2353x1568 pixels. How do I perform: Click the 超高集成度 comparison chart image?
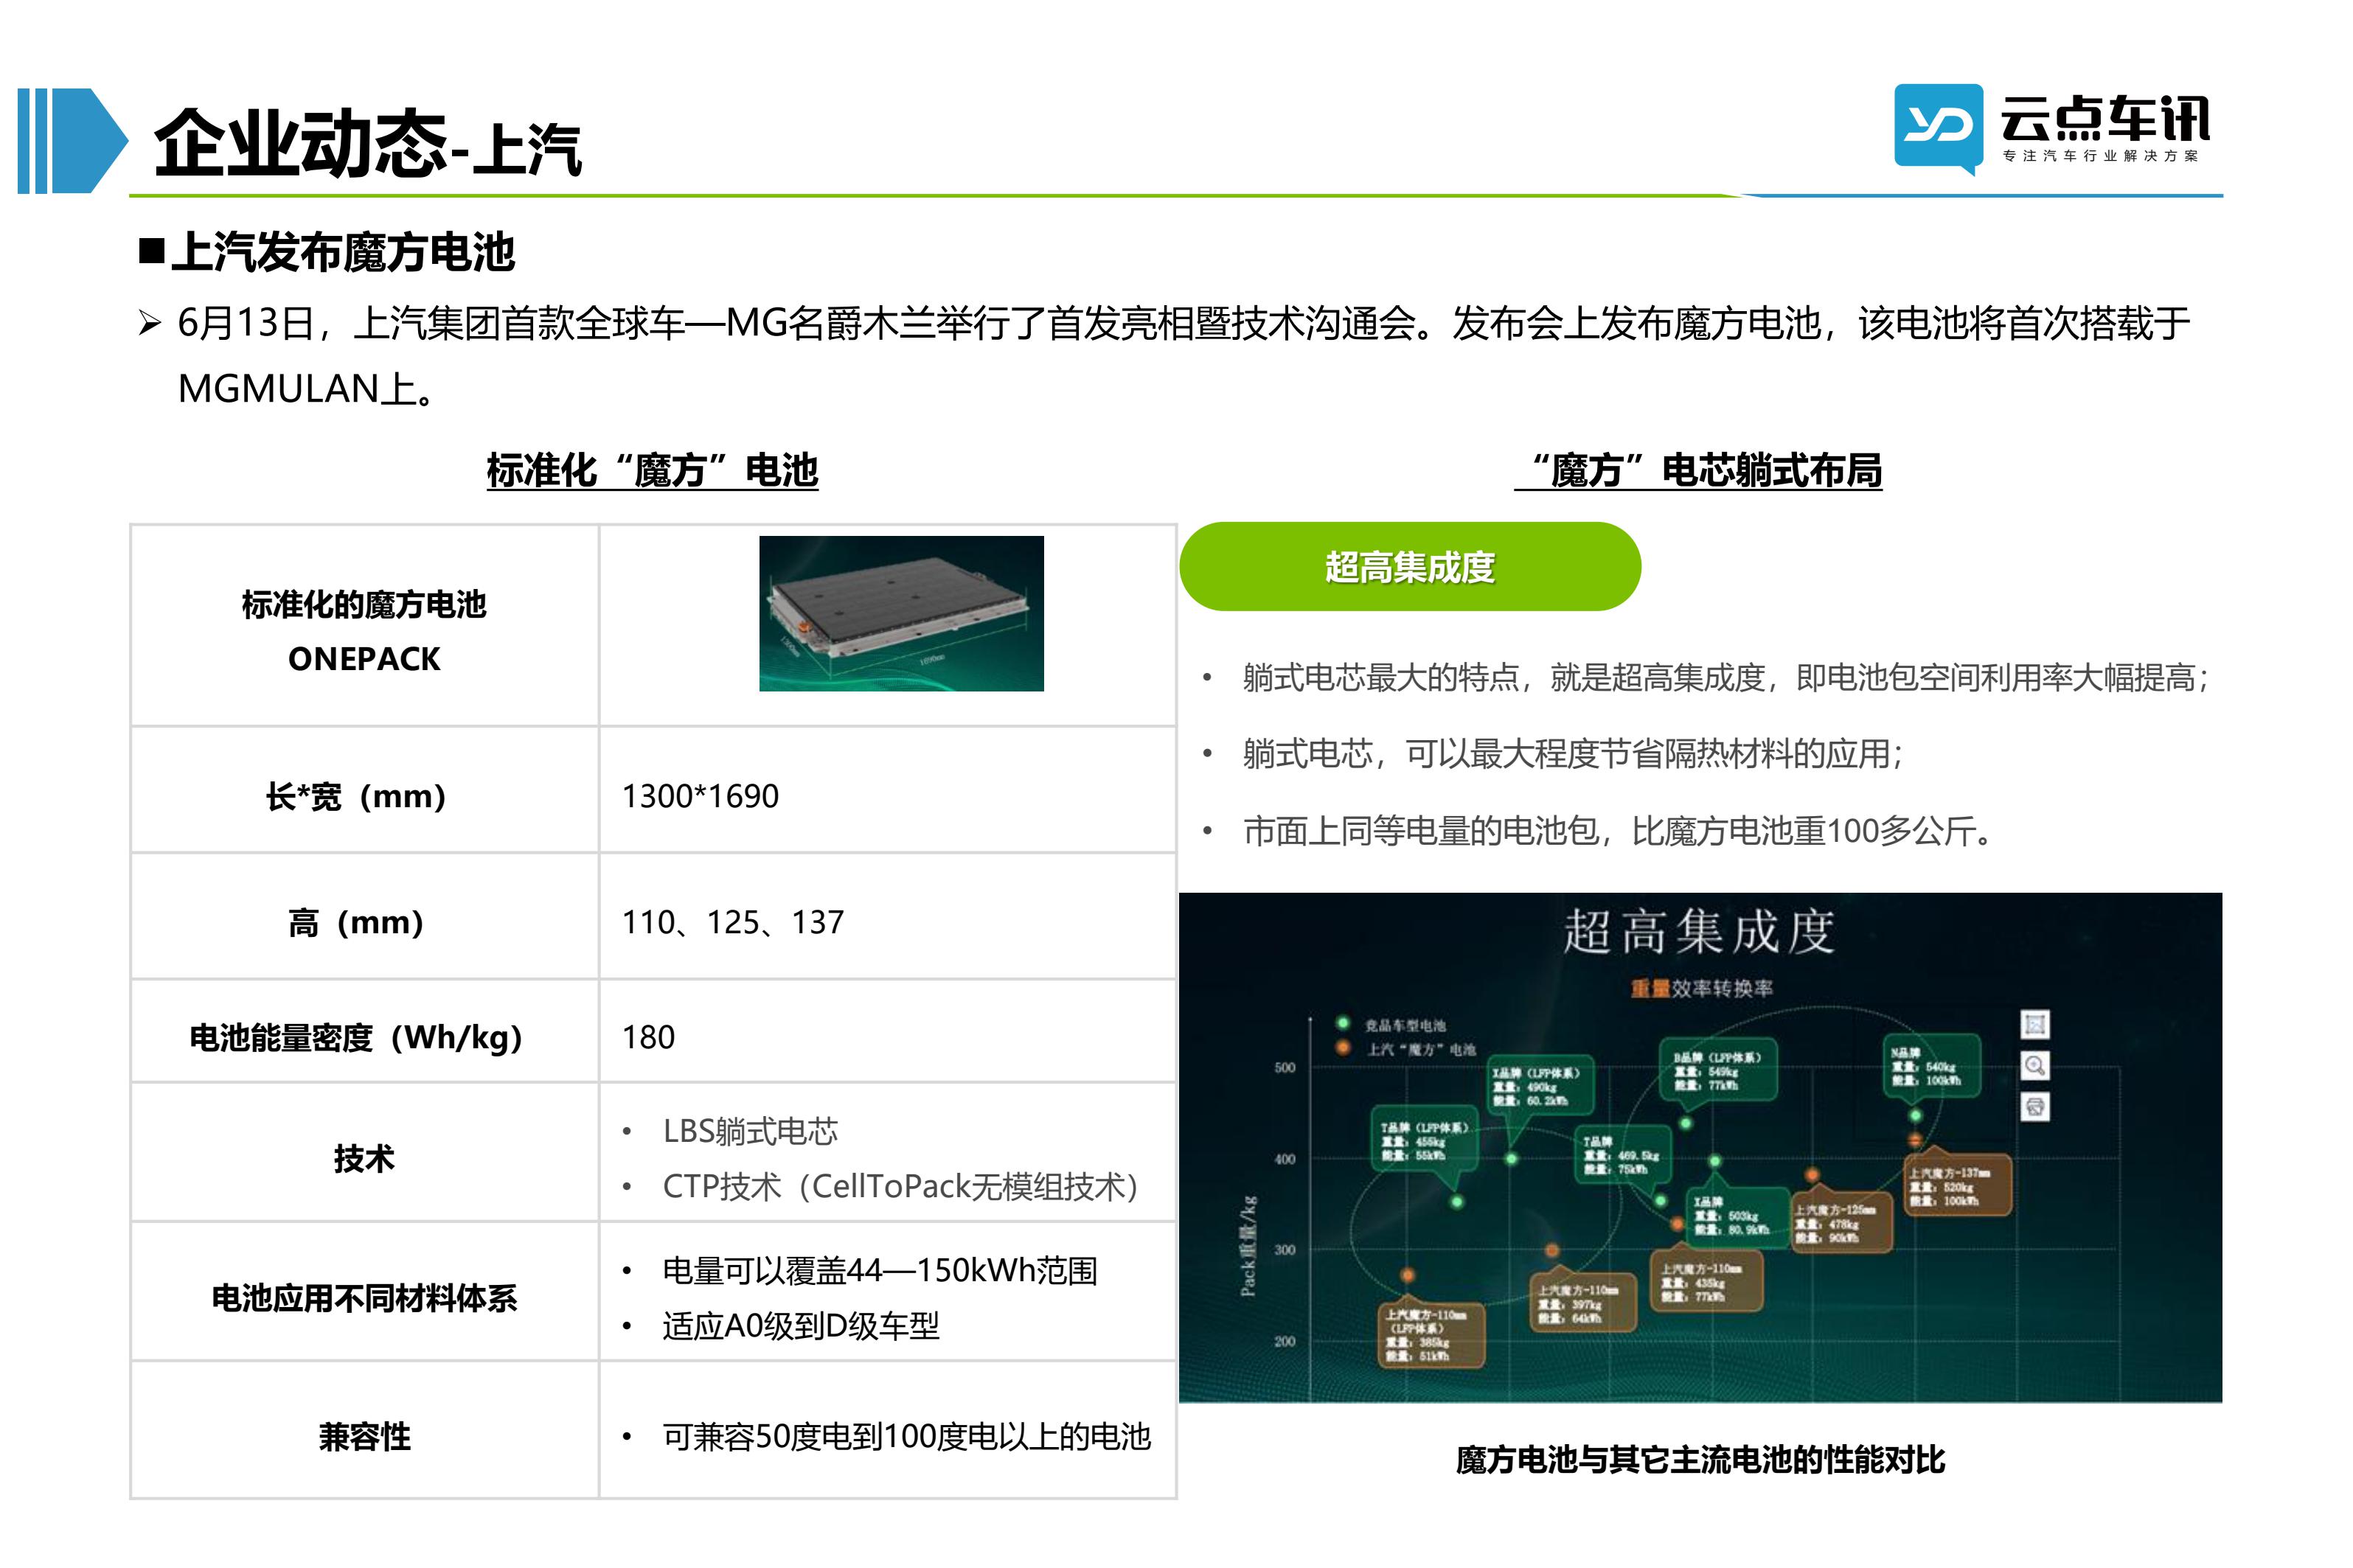point(1699,1148)
